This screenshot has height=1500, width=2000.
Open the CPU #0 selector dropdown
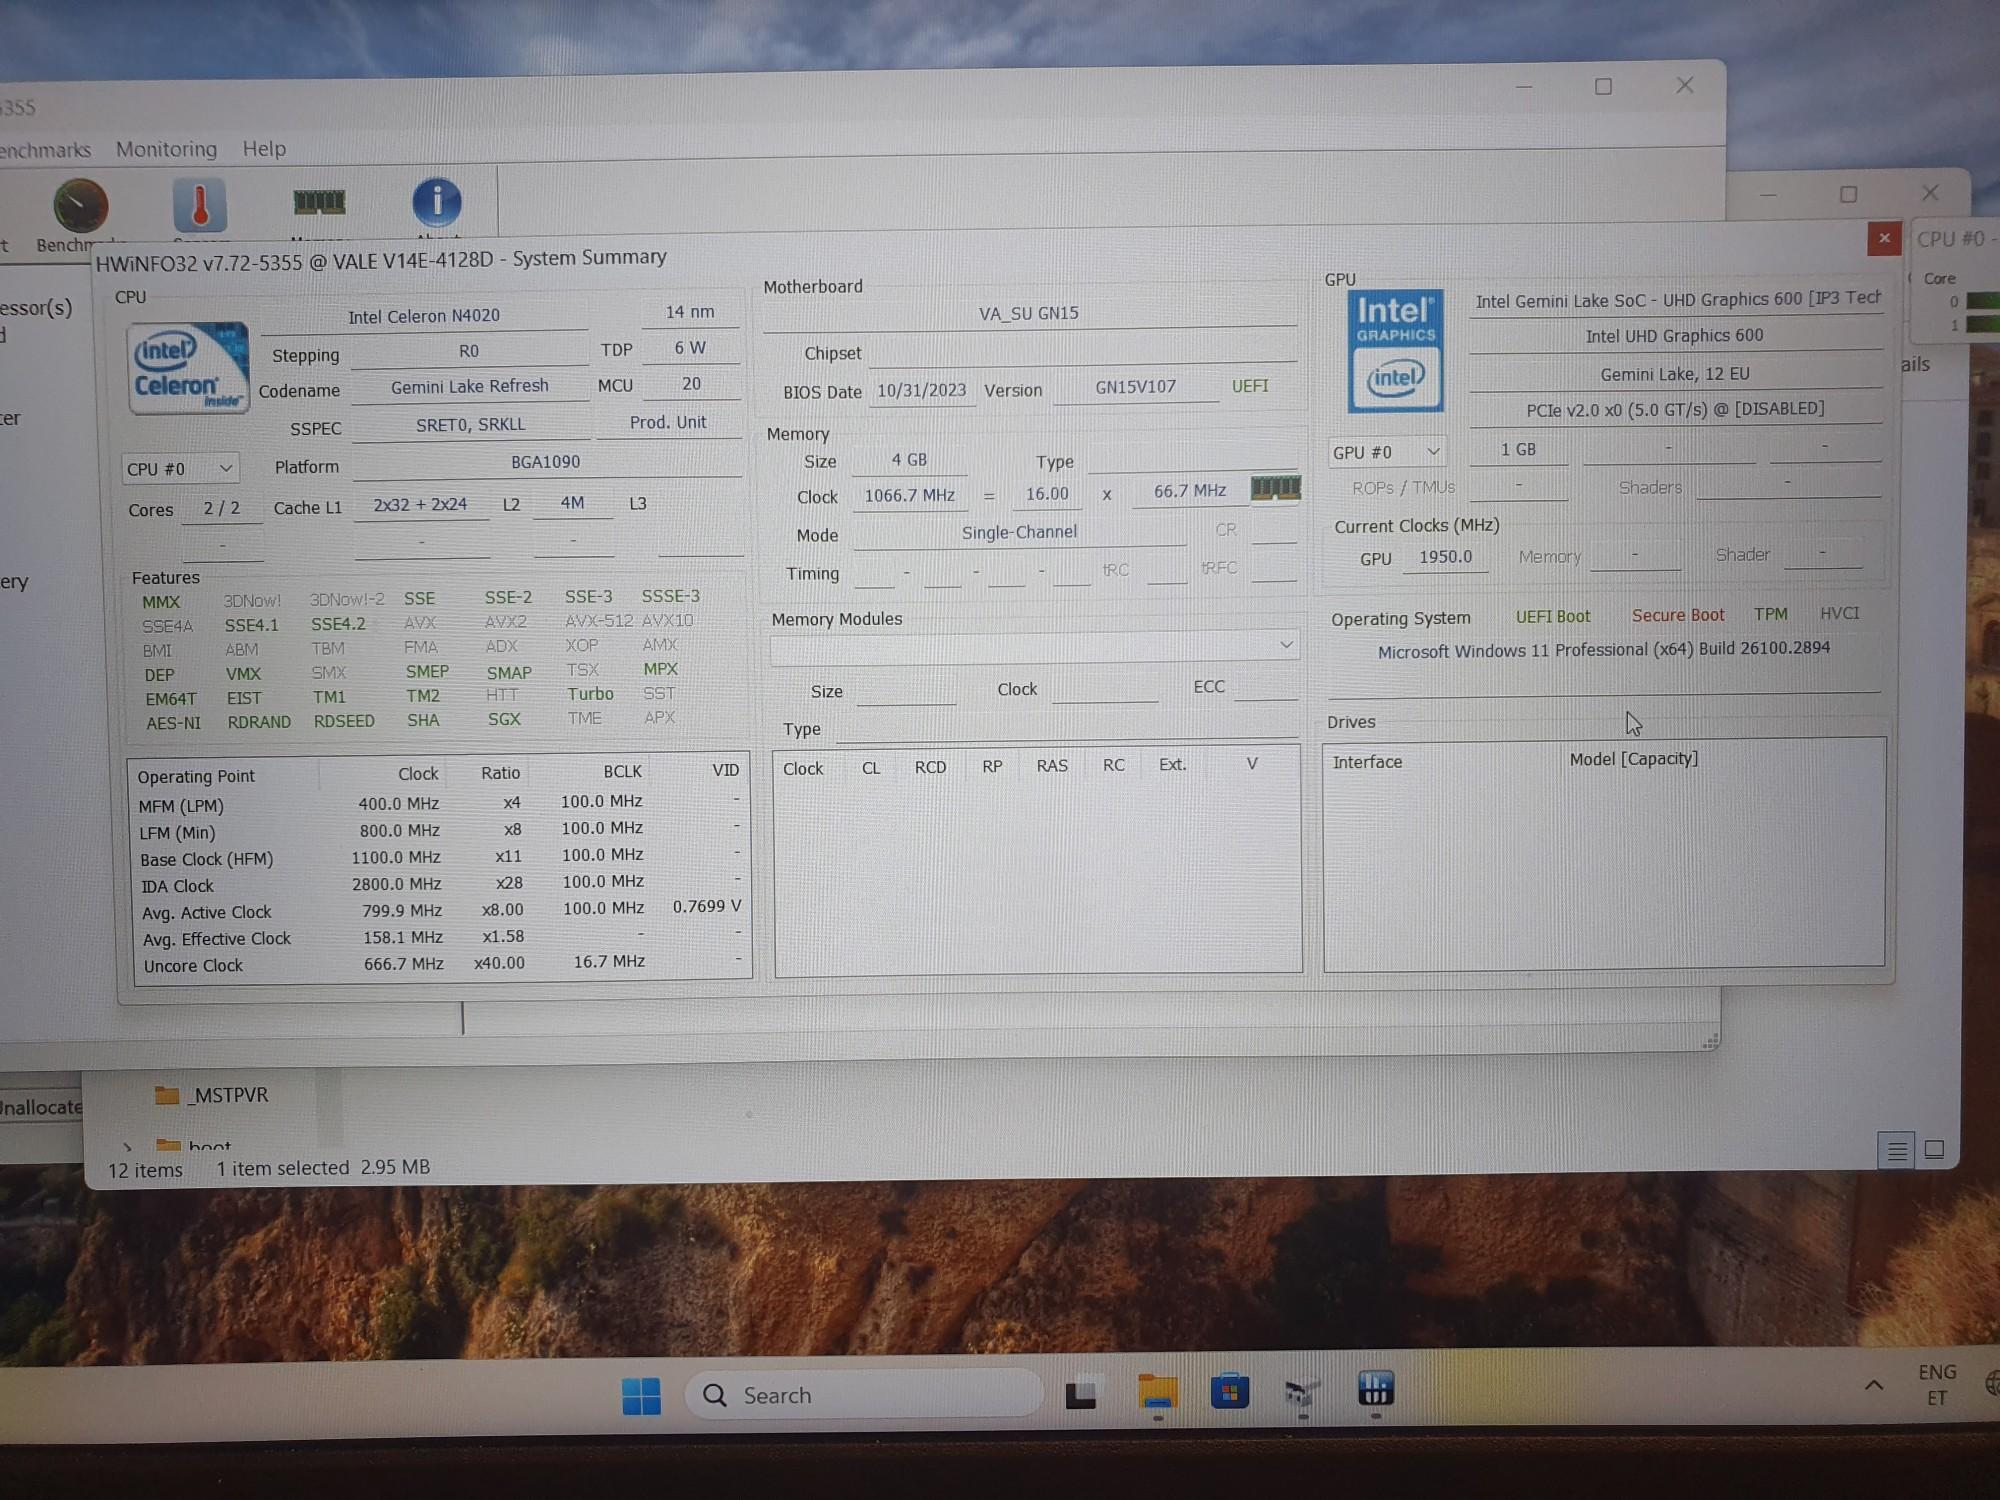[180, 469]
